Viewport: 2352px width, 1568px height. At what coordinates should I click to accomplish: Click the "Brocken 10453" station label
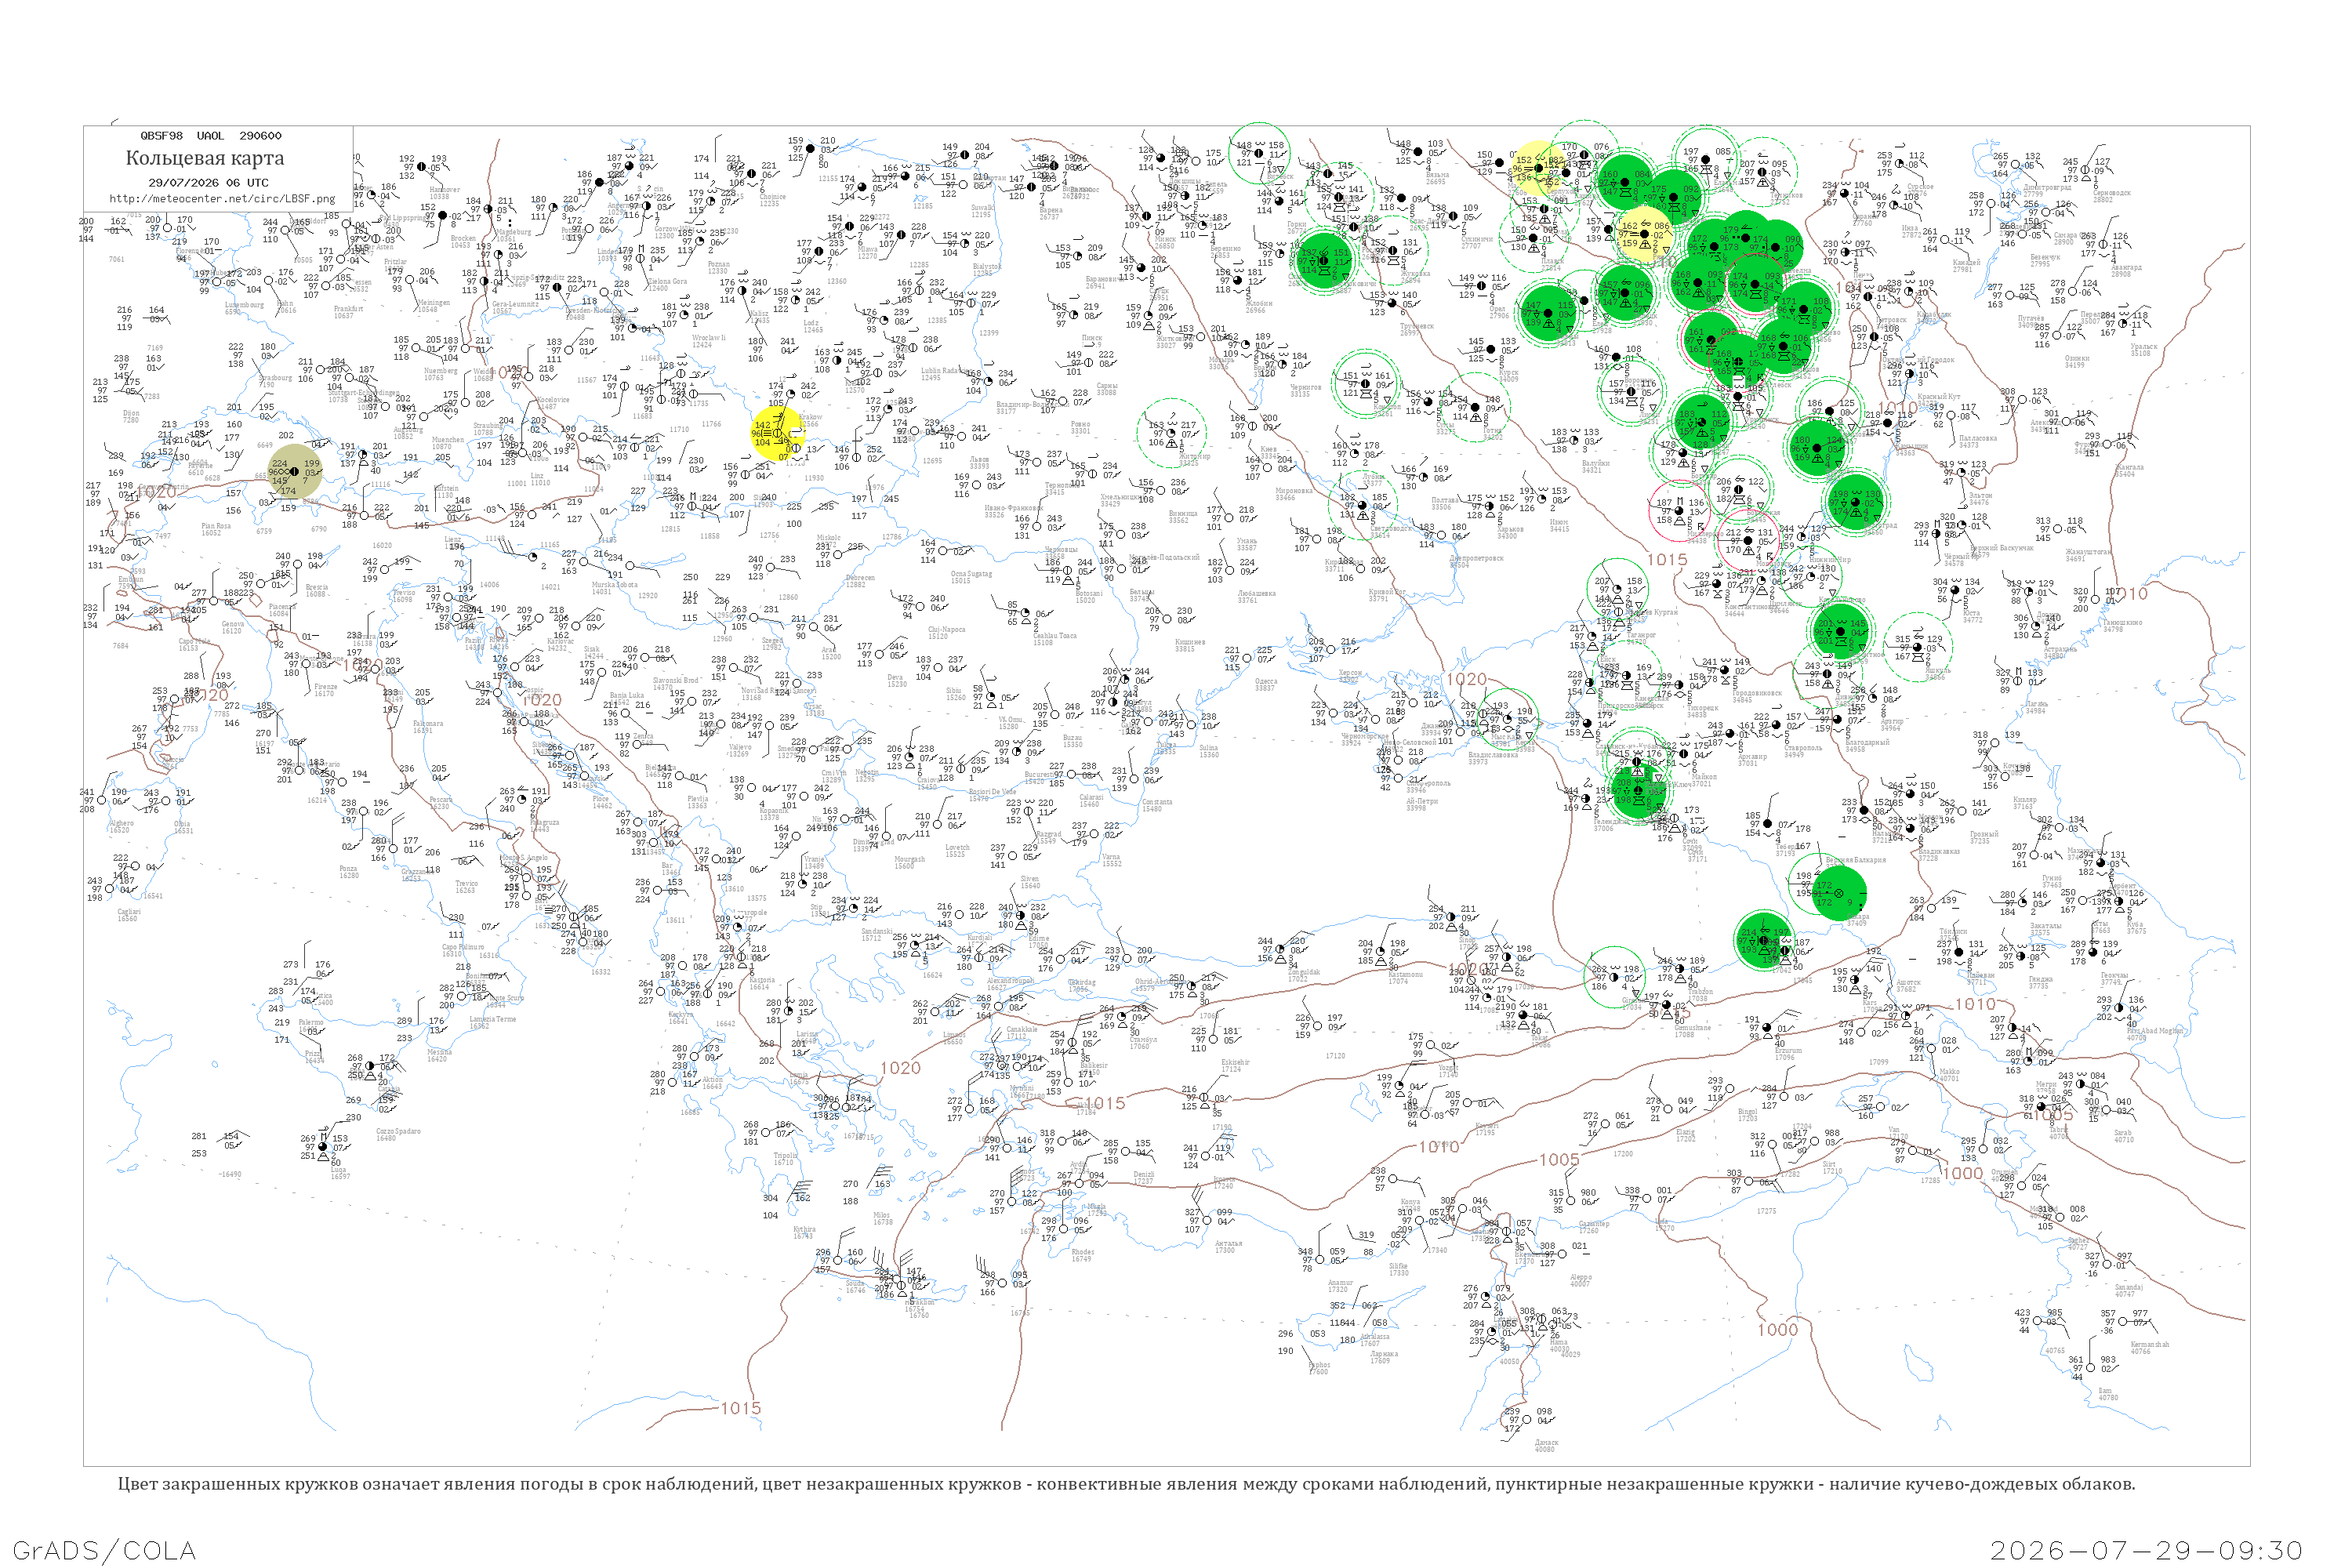(x=463, y=242)
